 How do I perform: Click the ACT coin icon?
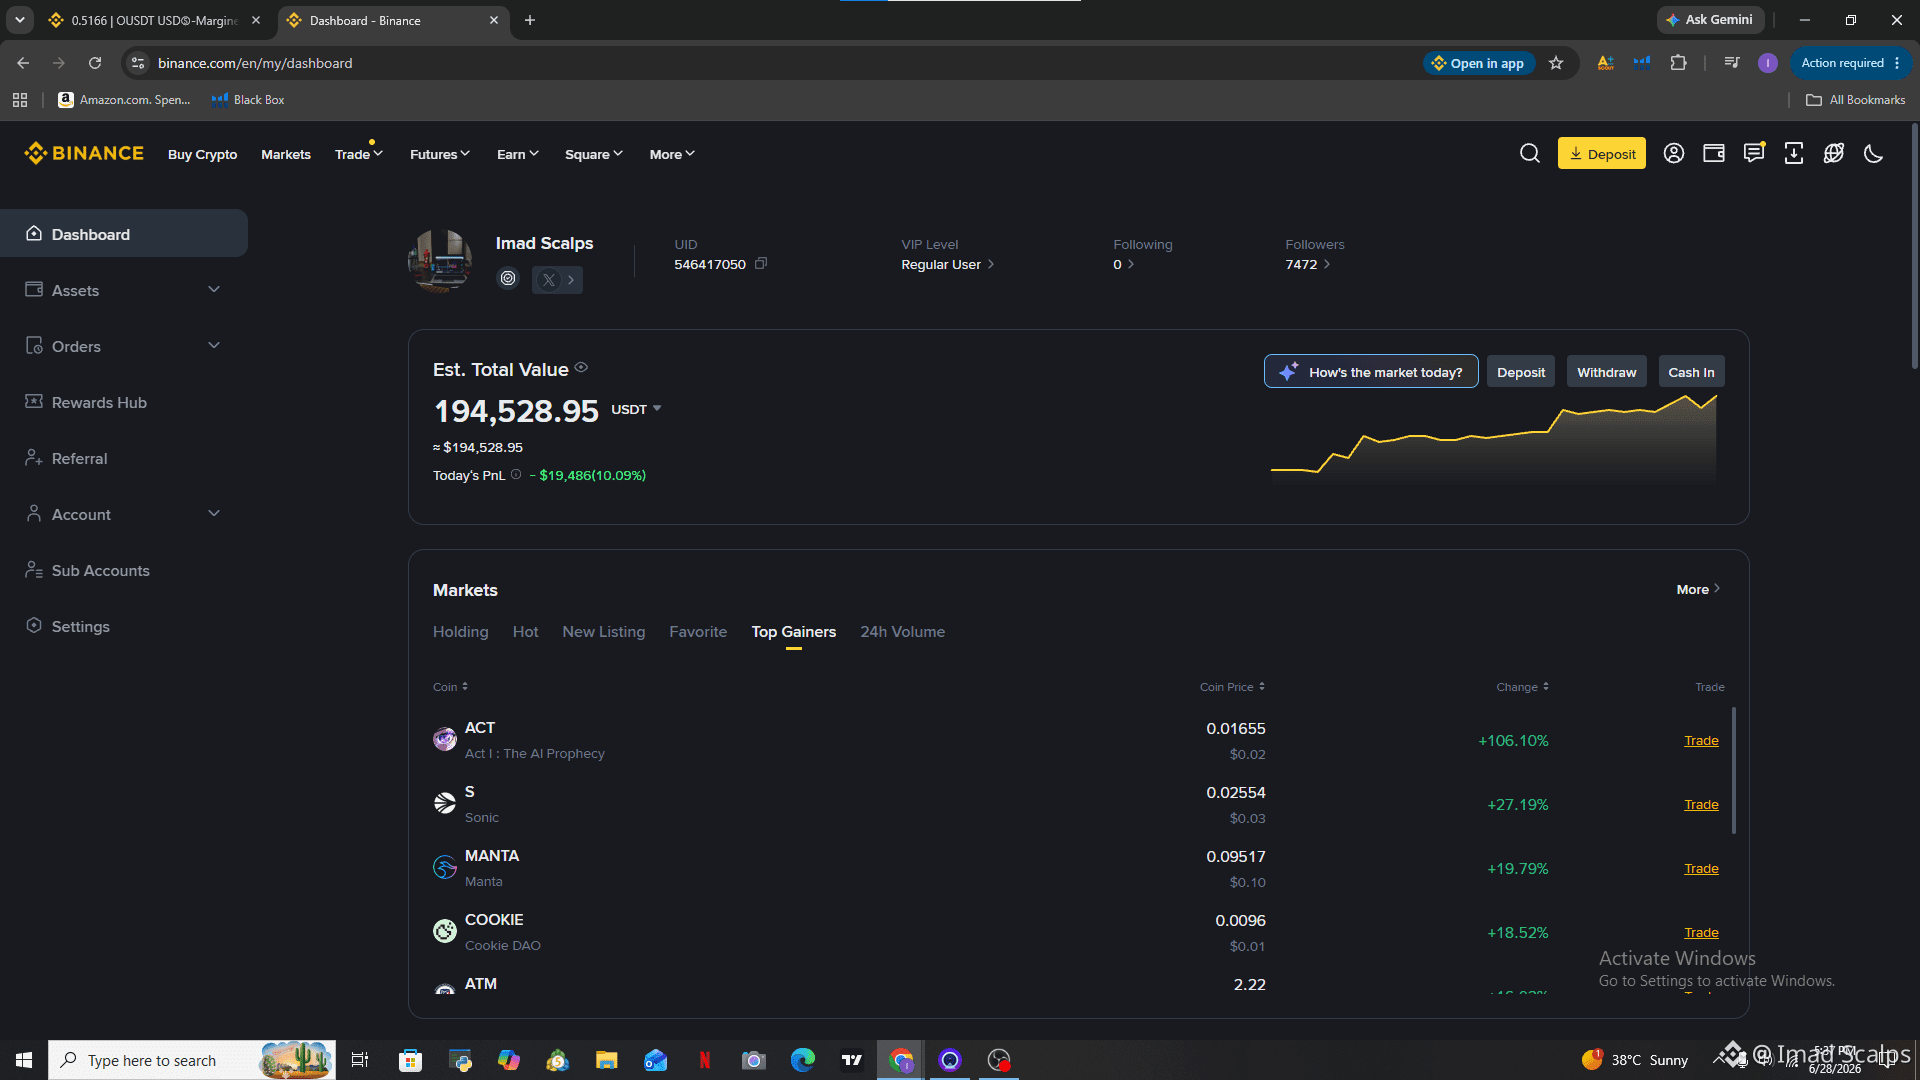tap(445, 740)
